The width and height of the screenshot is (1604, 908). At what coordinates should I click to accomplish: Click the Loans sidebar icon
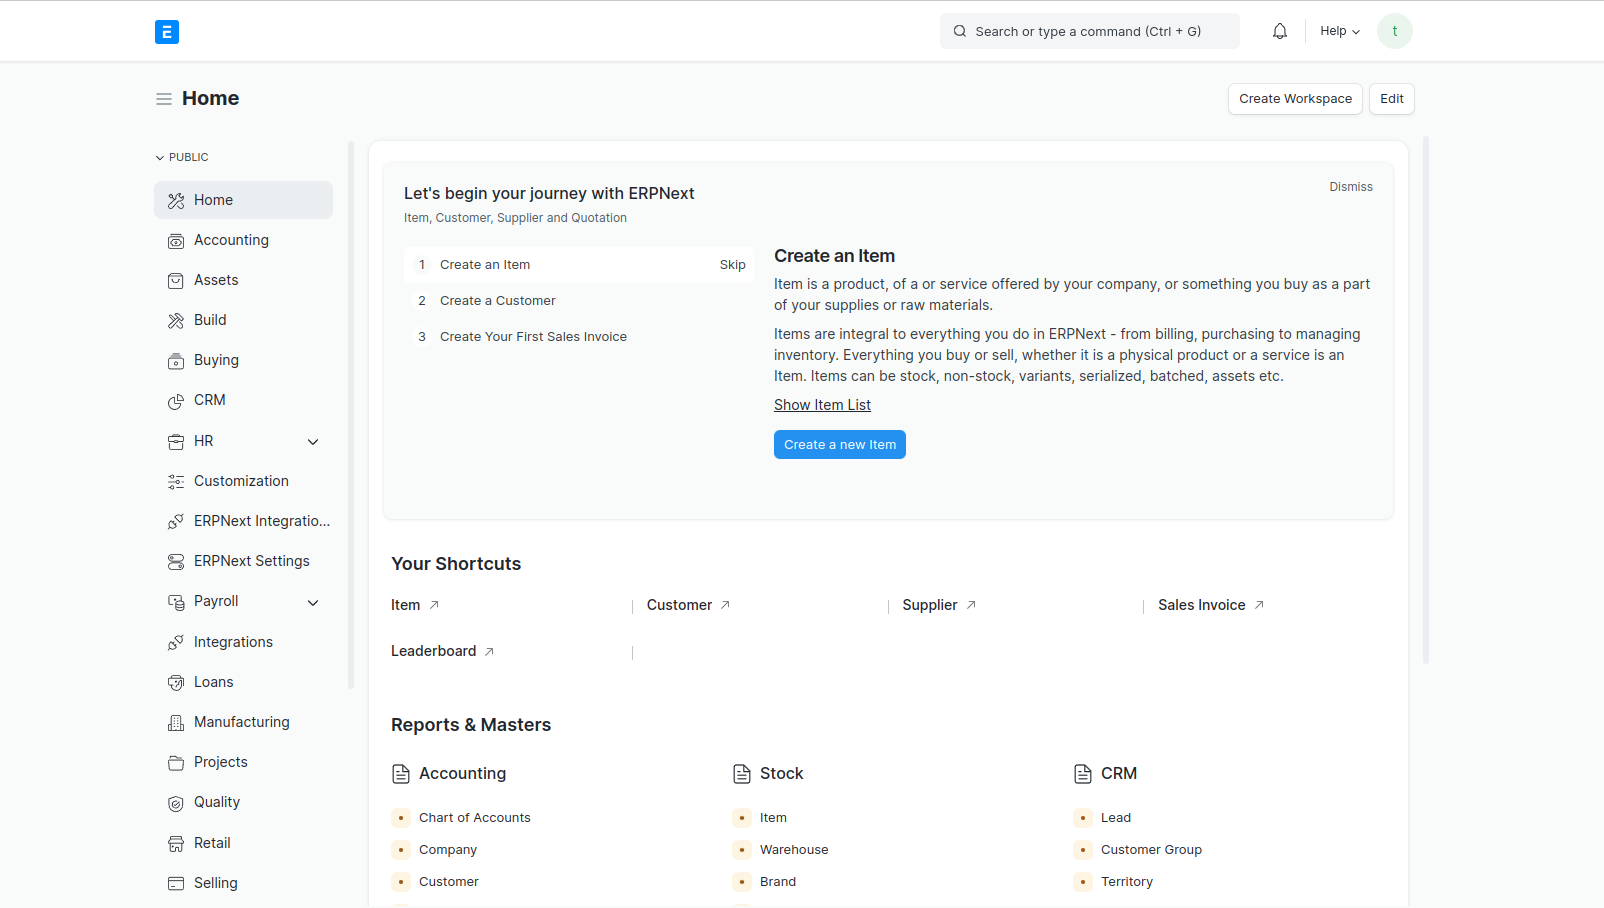(x=176, y=683)
